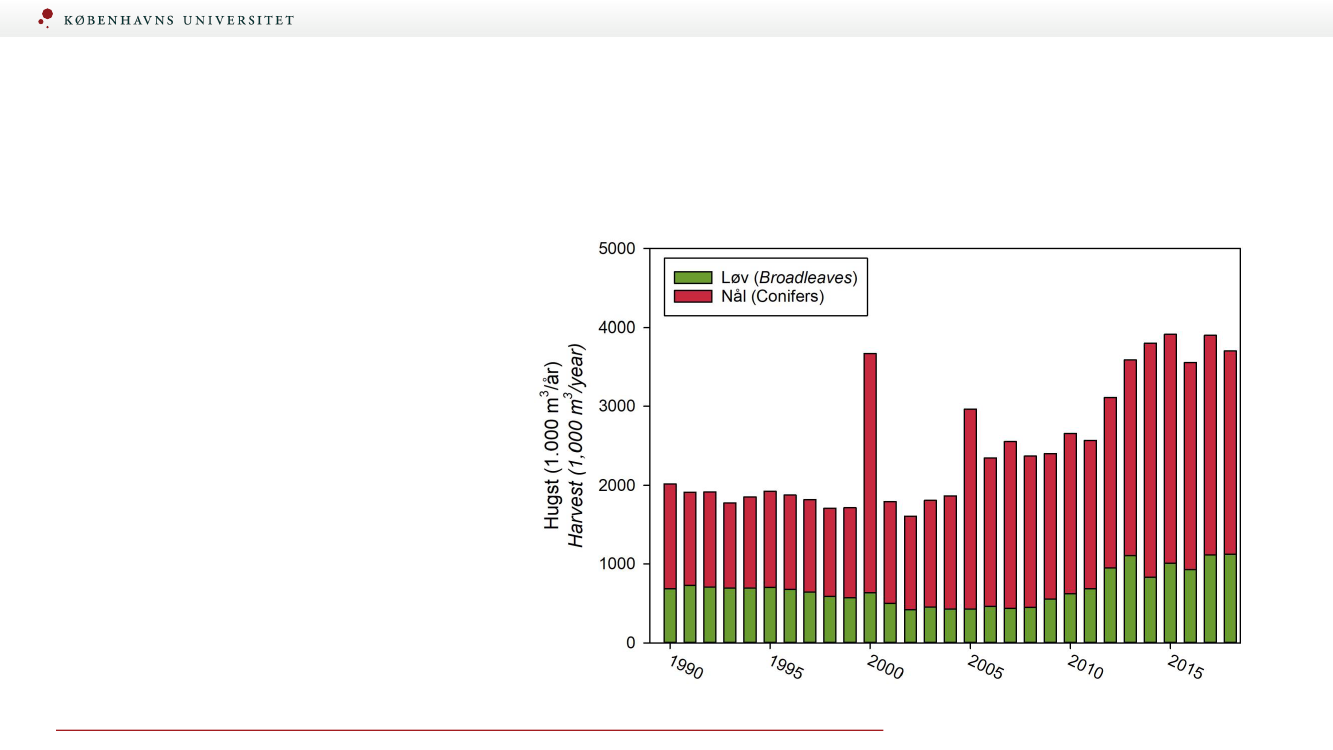1333x750 pixels.
Task: Click the red conifer bar for 2005
Action: point(970,509)
